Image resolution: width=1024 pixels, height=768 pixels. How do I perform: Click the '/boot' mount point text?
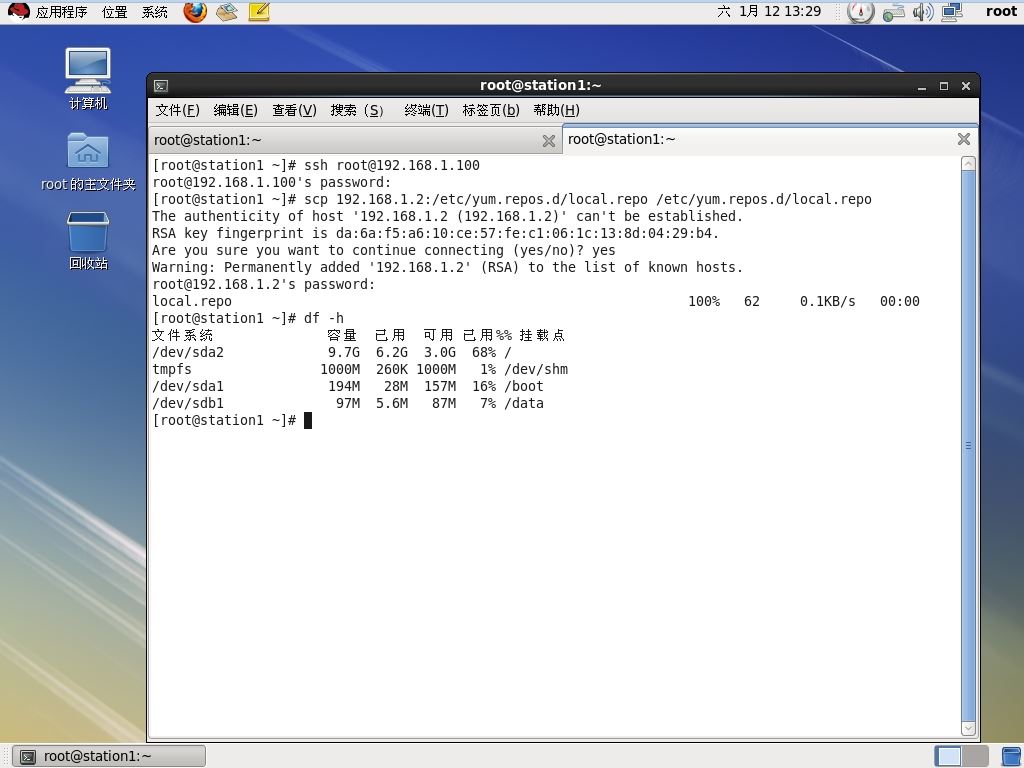coord(524,387)
